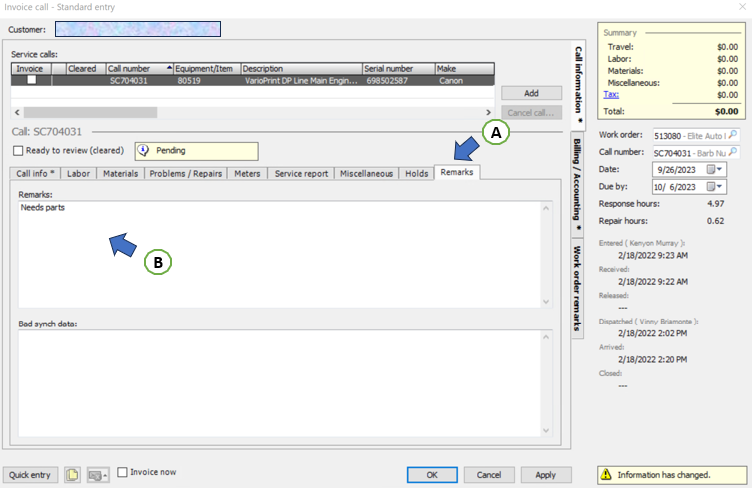Click the Invoice column header
Image resolution: width=752 pixels, height=488 pixels.
tap(31, 69)
